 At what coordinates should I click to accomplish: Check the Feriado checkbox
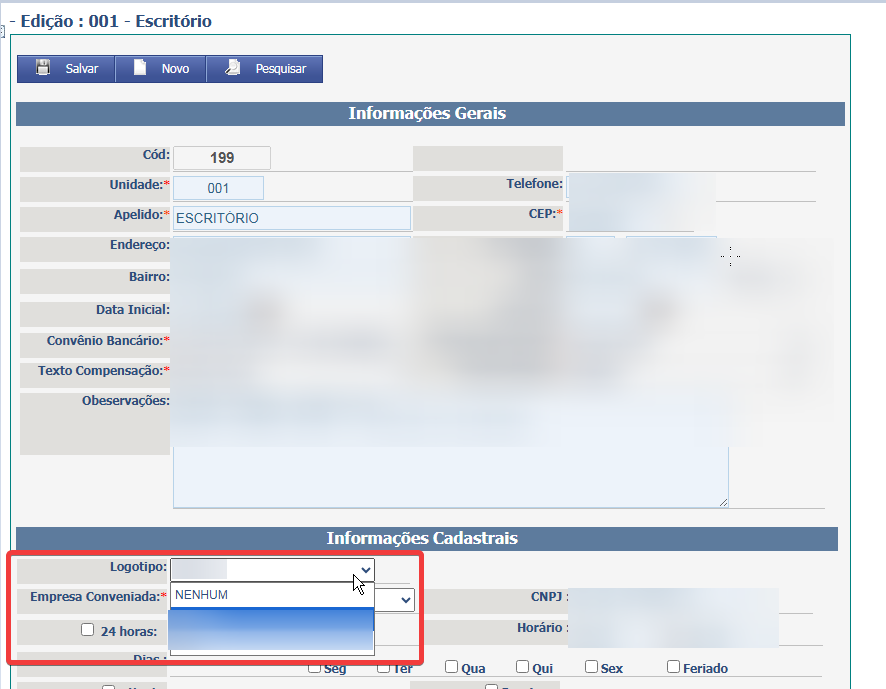673,667
